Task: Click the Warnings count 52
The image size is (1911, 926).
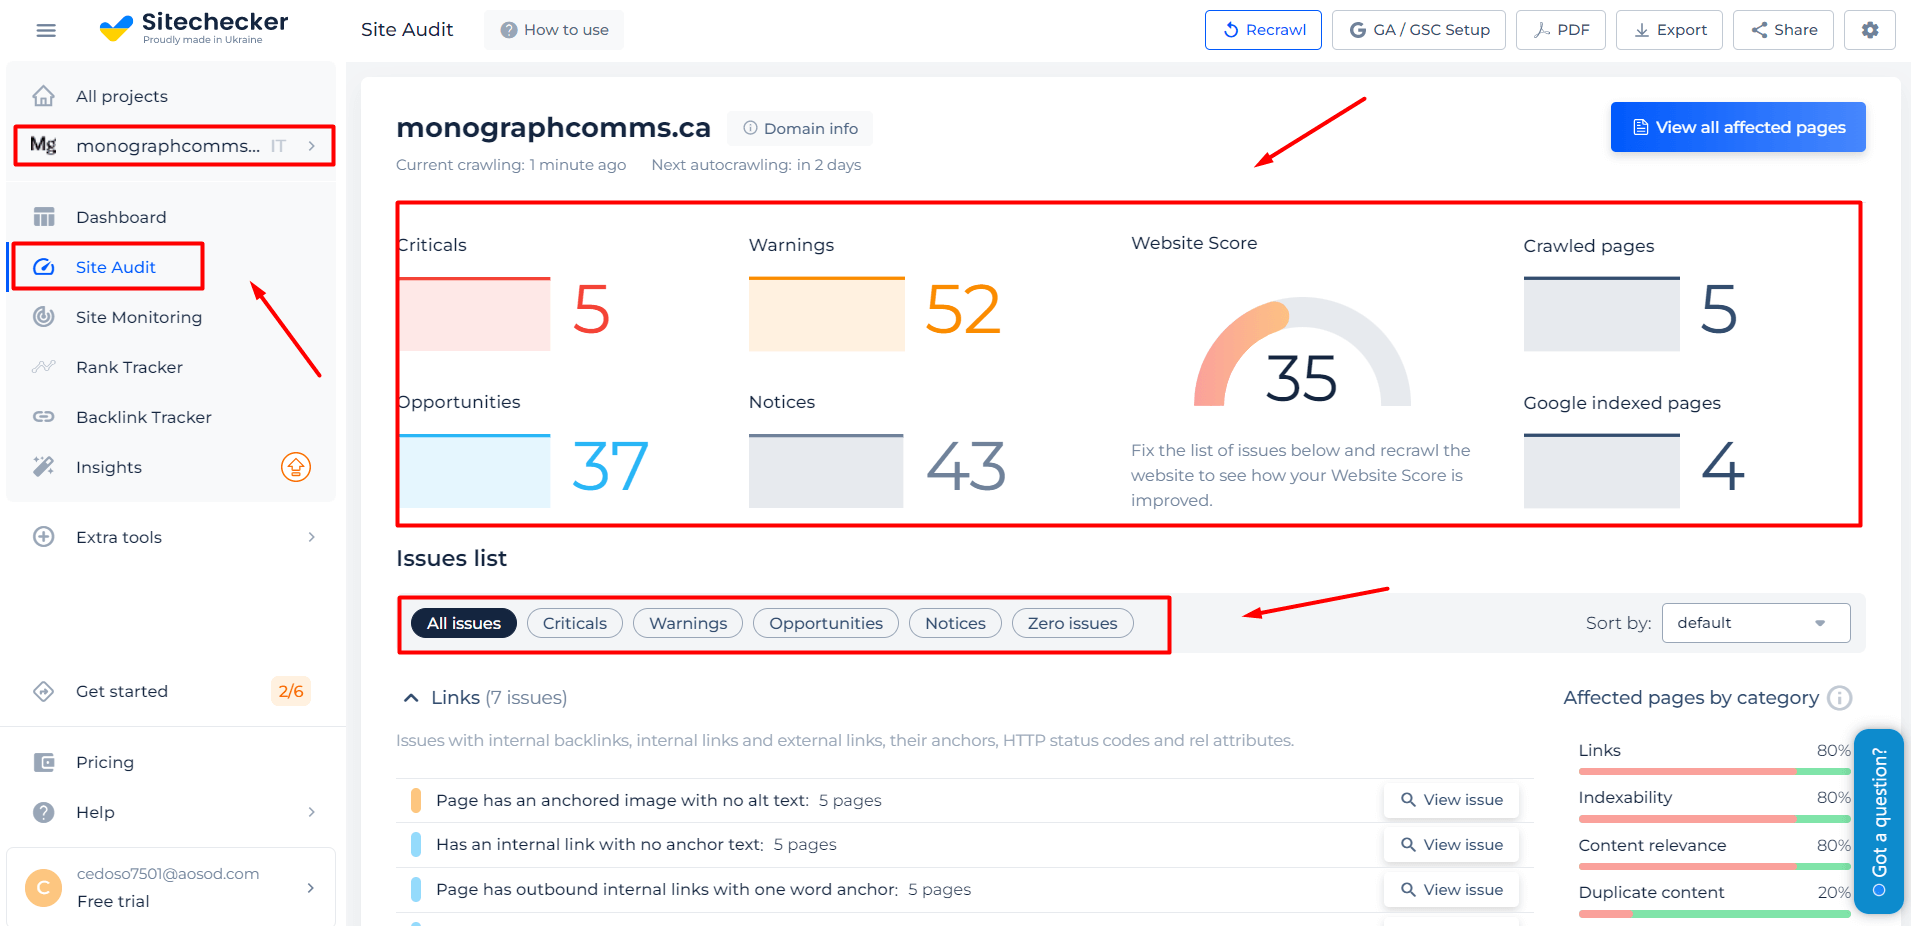Action: click(963, 309)
